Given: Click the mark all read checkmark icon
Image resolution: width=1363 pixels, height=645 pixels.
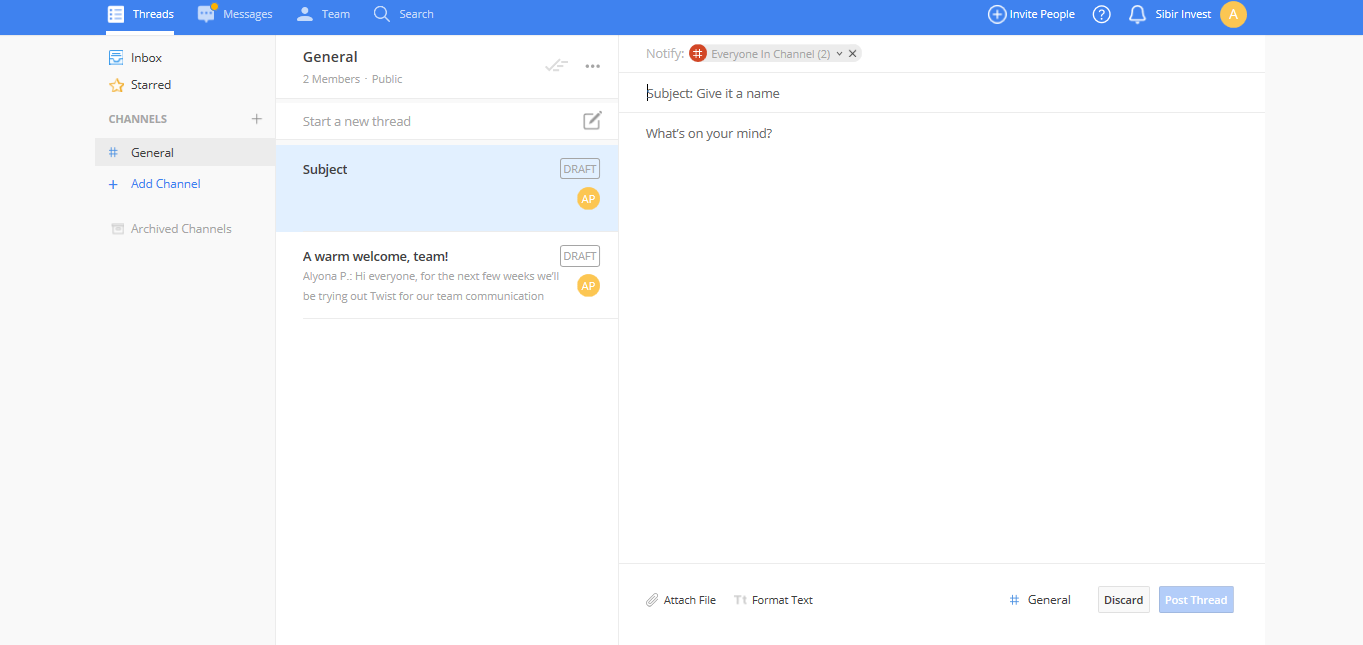Looking at the screenshot, I should [556, 66].
